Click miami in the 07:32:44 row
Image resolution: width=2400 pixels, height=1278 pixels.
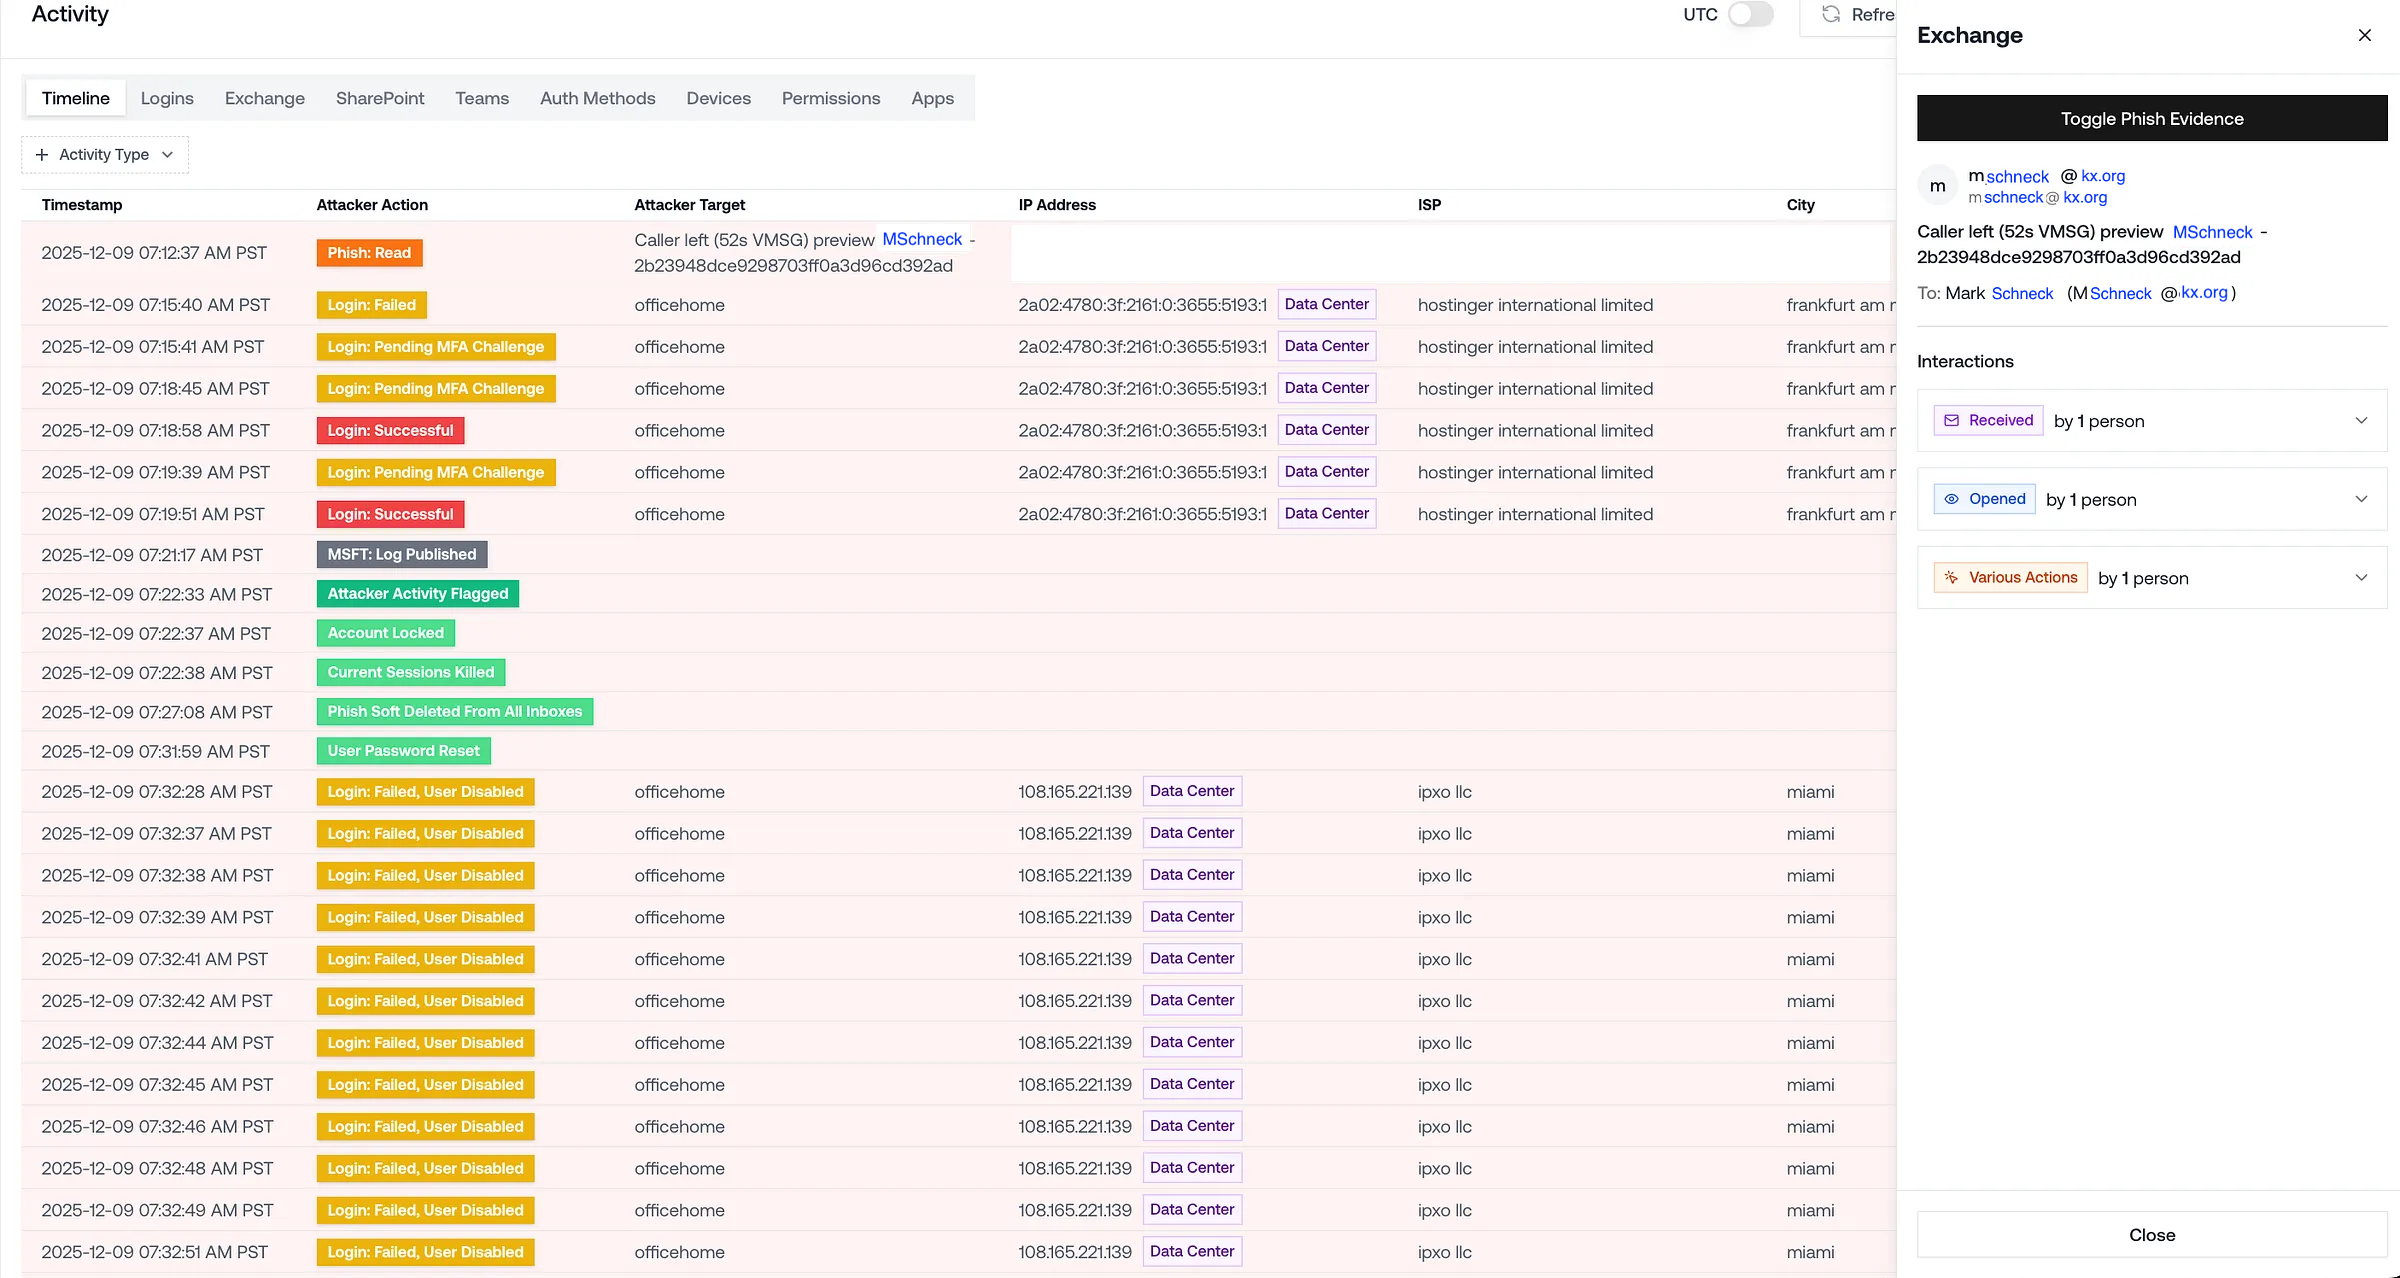1811,1043
